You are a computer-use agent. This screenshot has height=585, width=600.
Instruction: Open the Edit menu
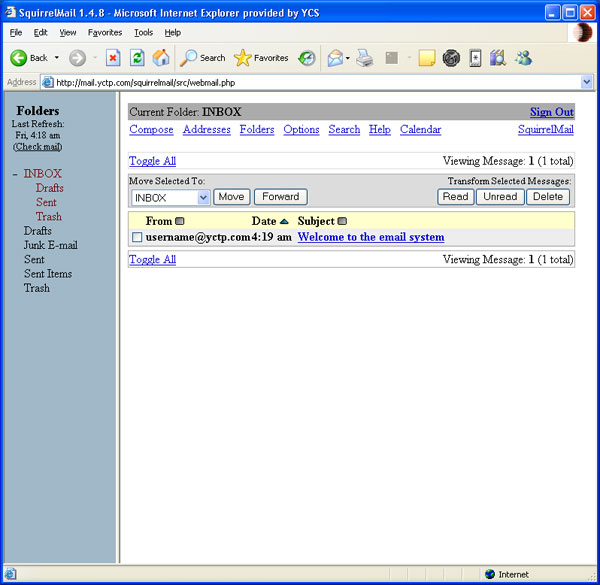[x=40, y=33]
